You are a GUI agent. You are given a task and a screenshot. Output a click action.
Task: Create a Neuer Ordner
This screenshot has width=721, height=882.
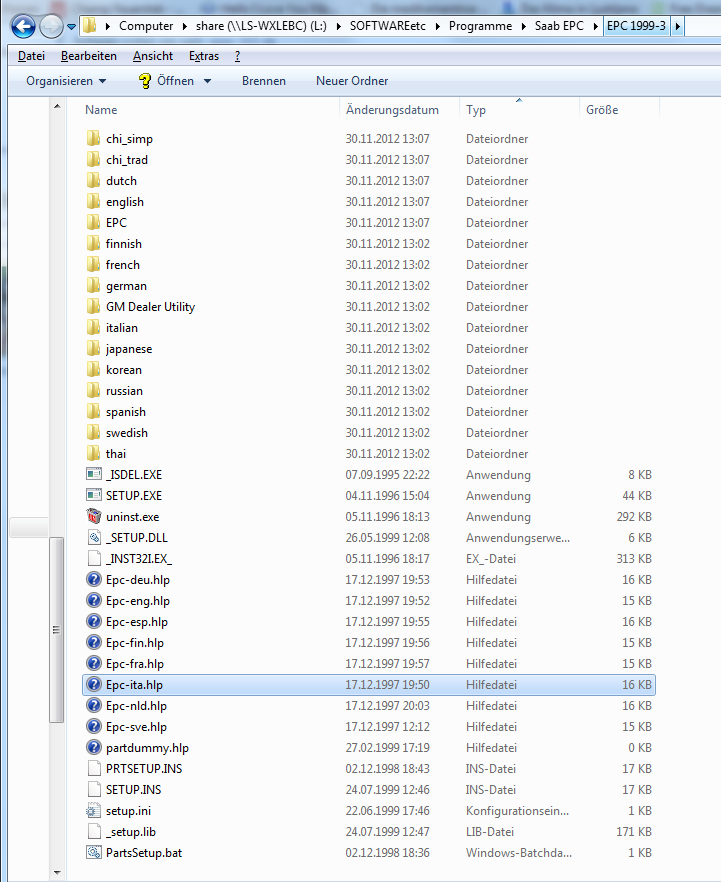(352, 81)
